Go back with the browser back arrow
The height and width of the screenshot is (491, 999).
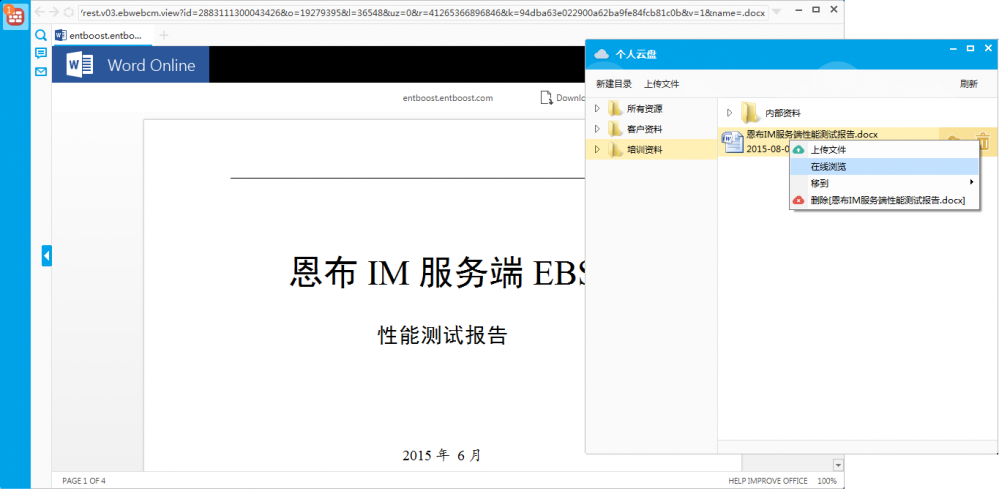pyautogui.click(x=40, y=12)
